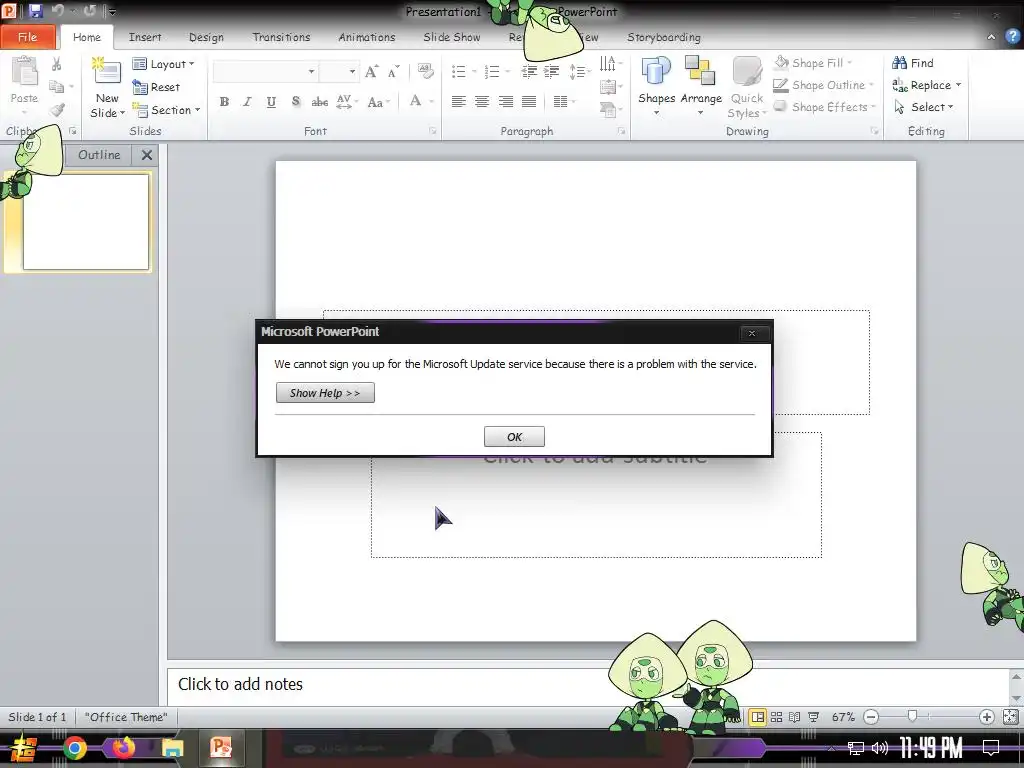
Task: Open the Transitions tab
Action: pos(281,37)
